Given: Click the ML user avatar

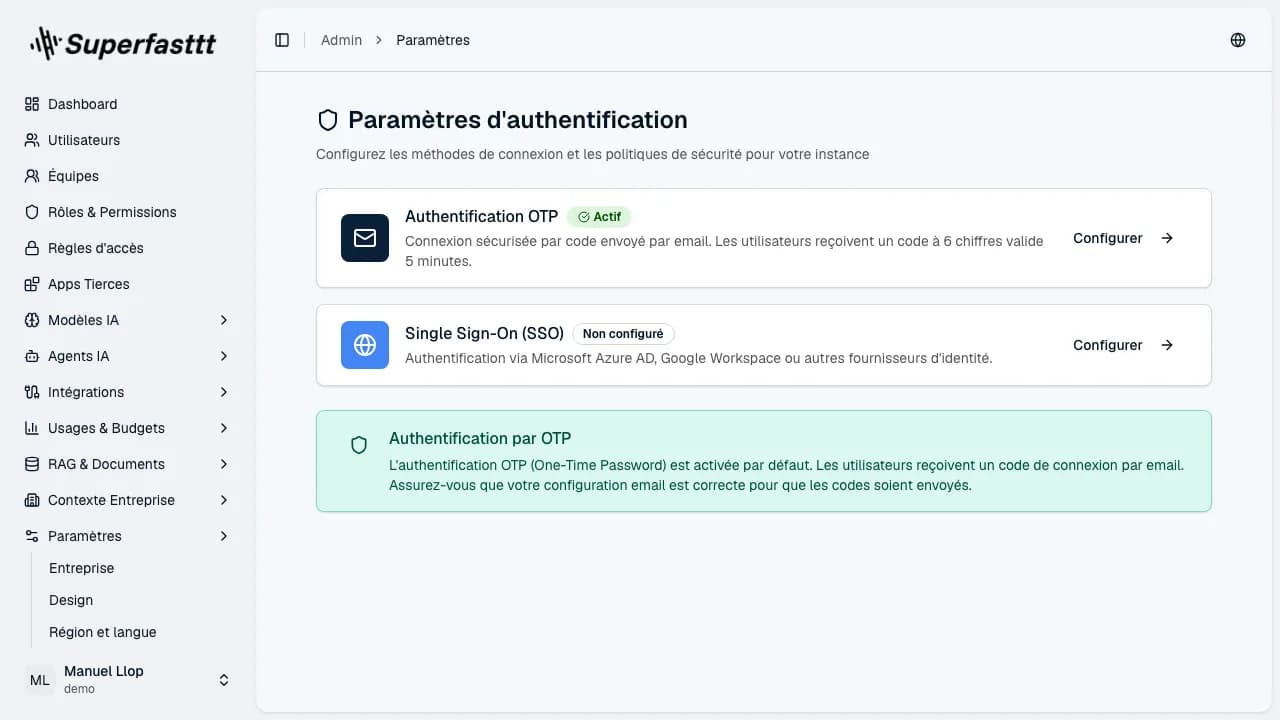Looking at the screenshot, I should point(40,680).
